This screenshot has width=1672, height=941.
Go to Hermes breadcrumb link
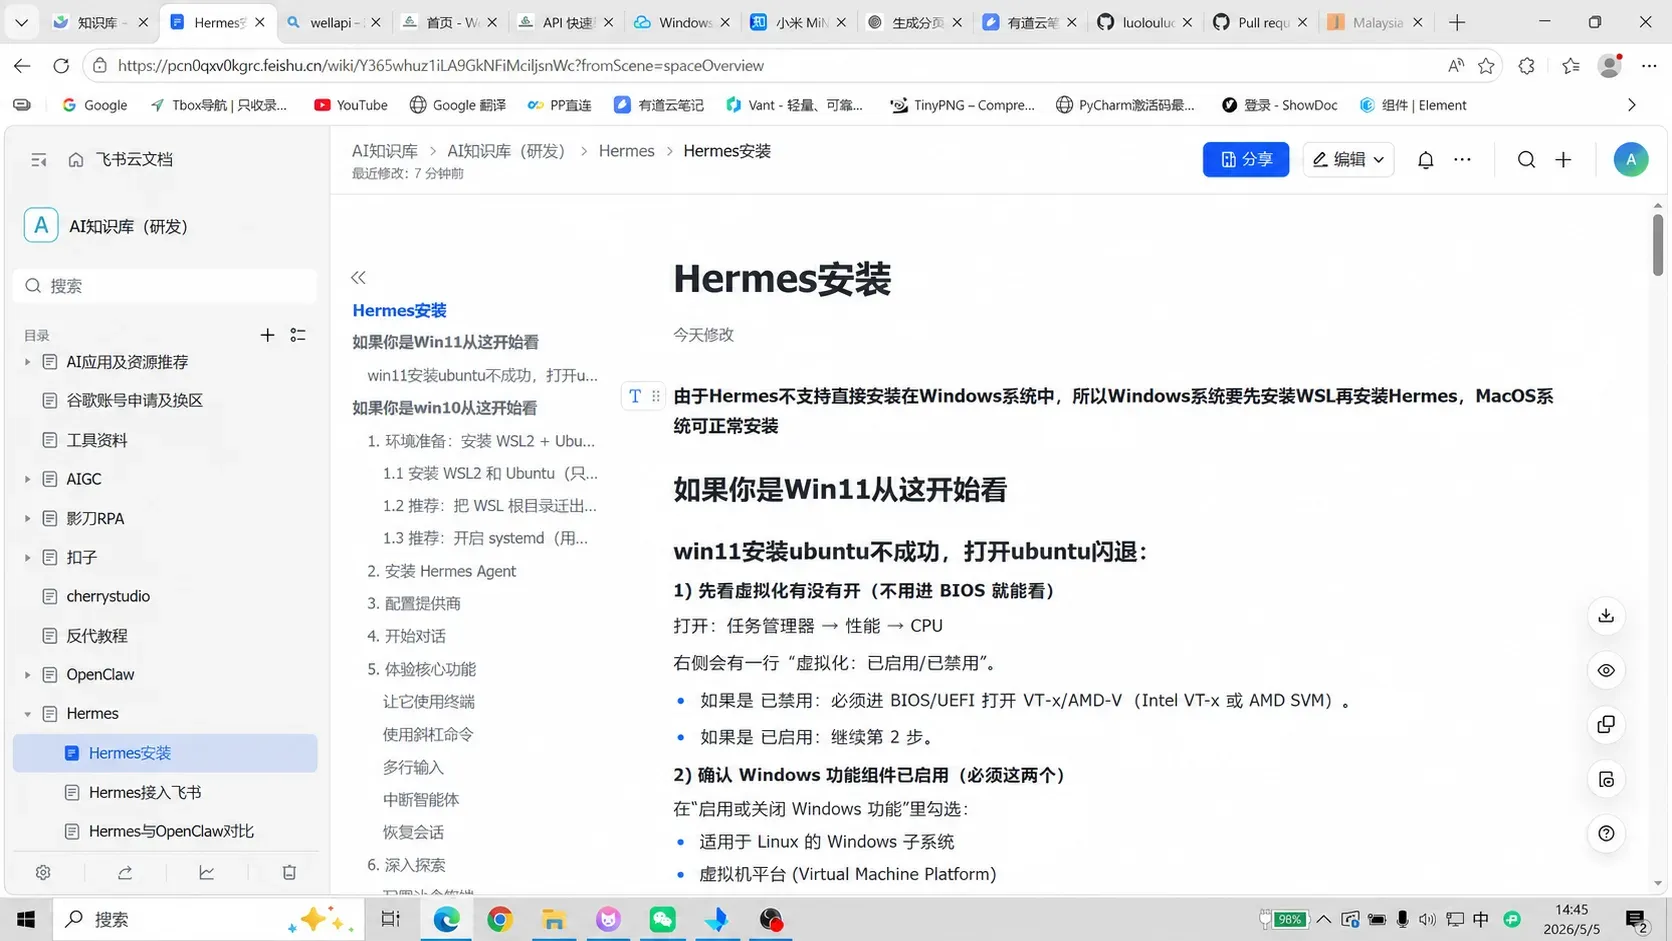(x=627, y=151)
